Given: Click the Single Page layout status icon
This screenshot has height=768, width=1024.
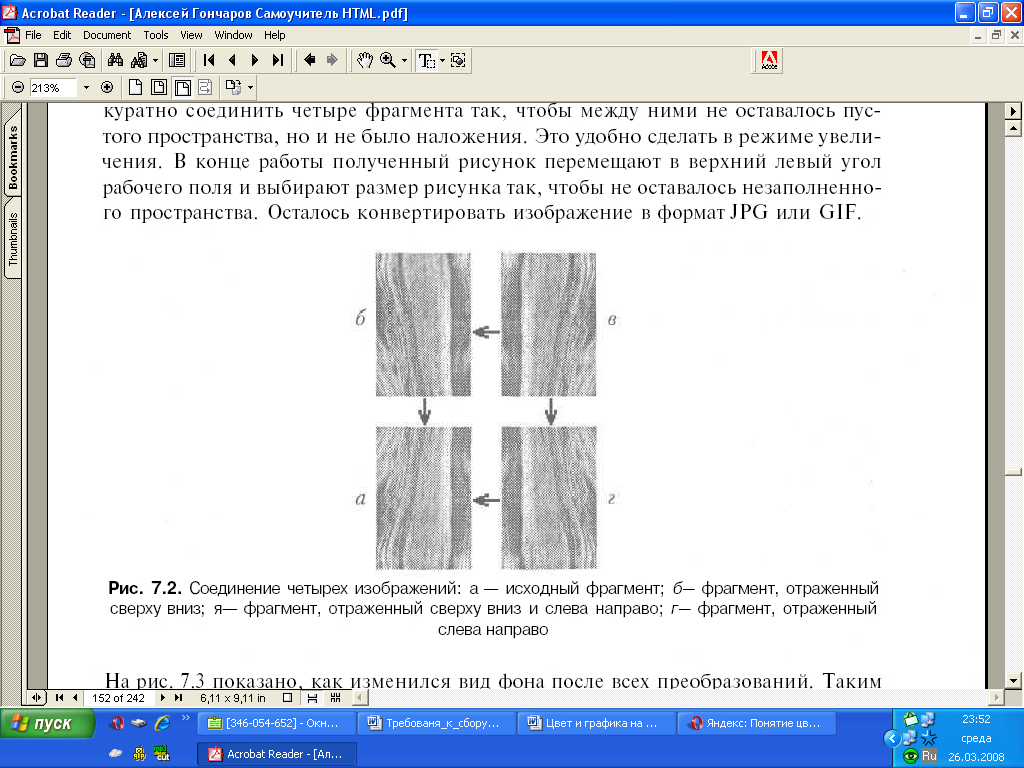Looking at the screenshot, I should point(287,698).
